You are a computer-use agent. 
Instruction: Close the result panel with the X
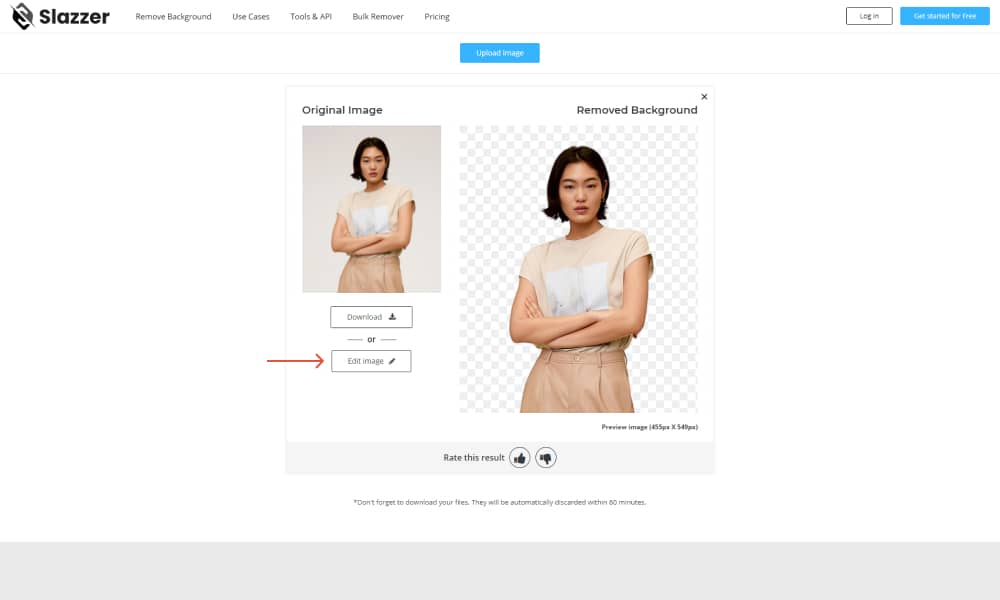[704, 97]
